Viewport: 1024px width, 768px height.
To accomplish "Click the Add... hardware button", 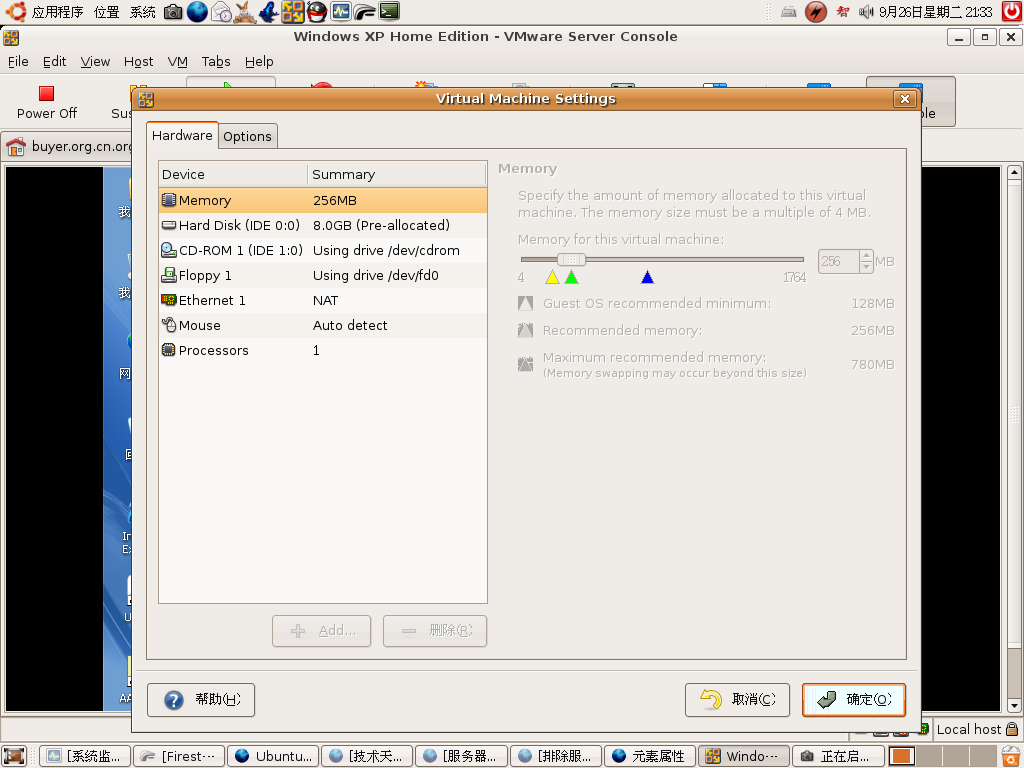I will [321, 631].
